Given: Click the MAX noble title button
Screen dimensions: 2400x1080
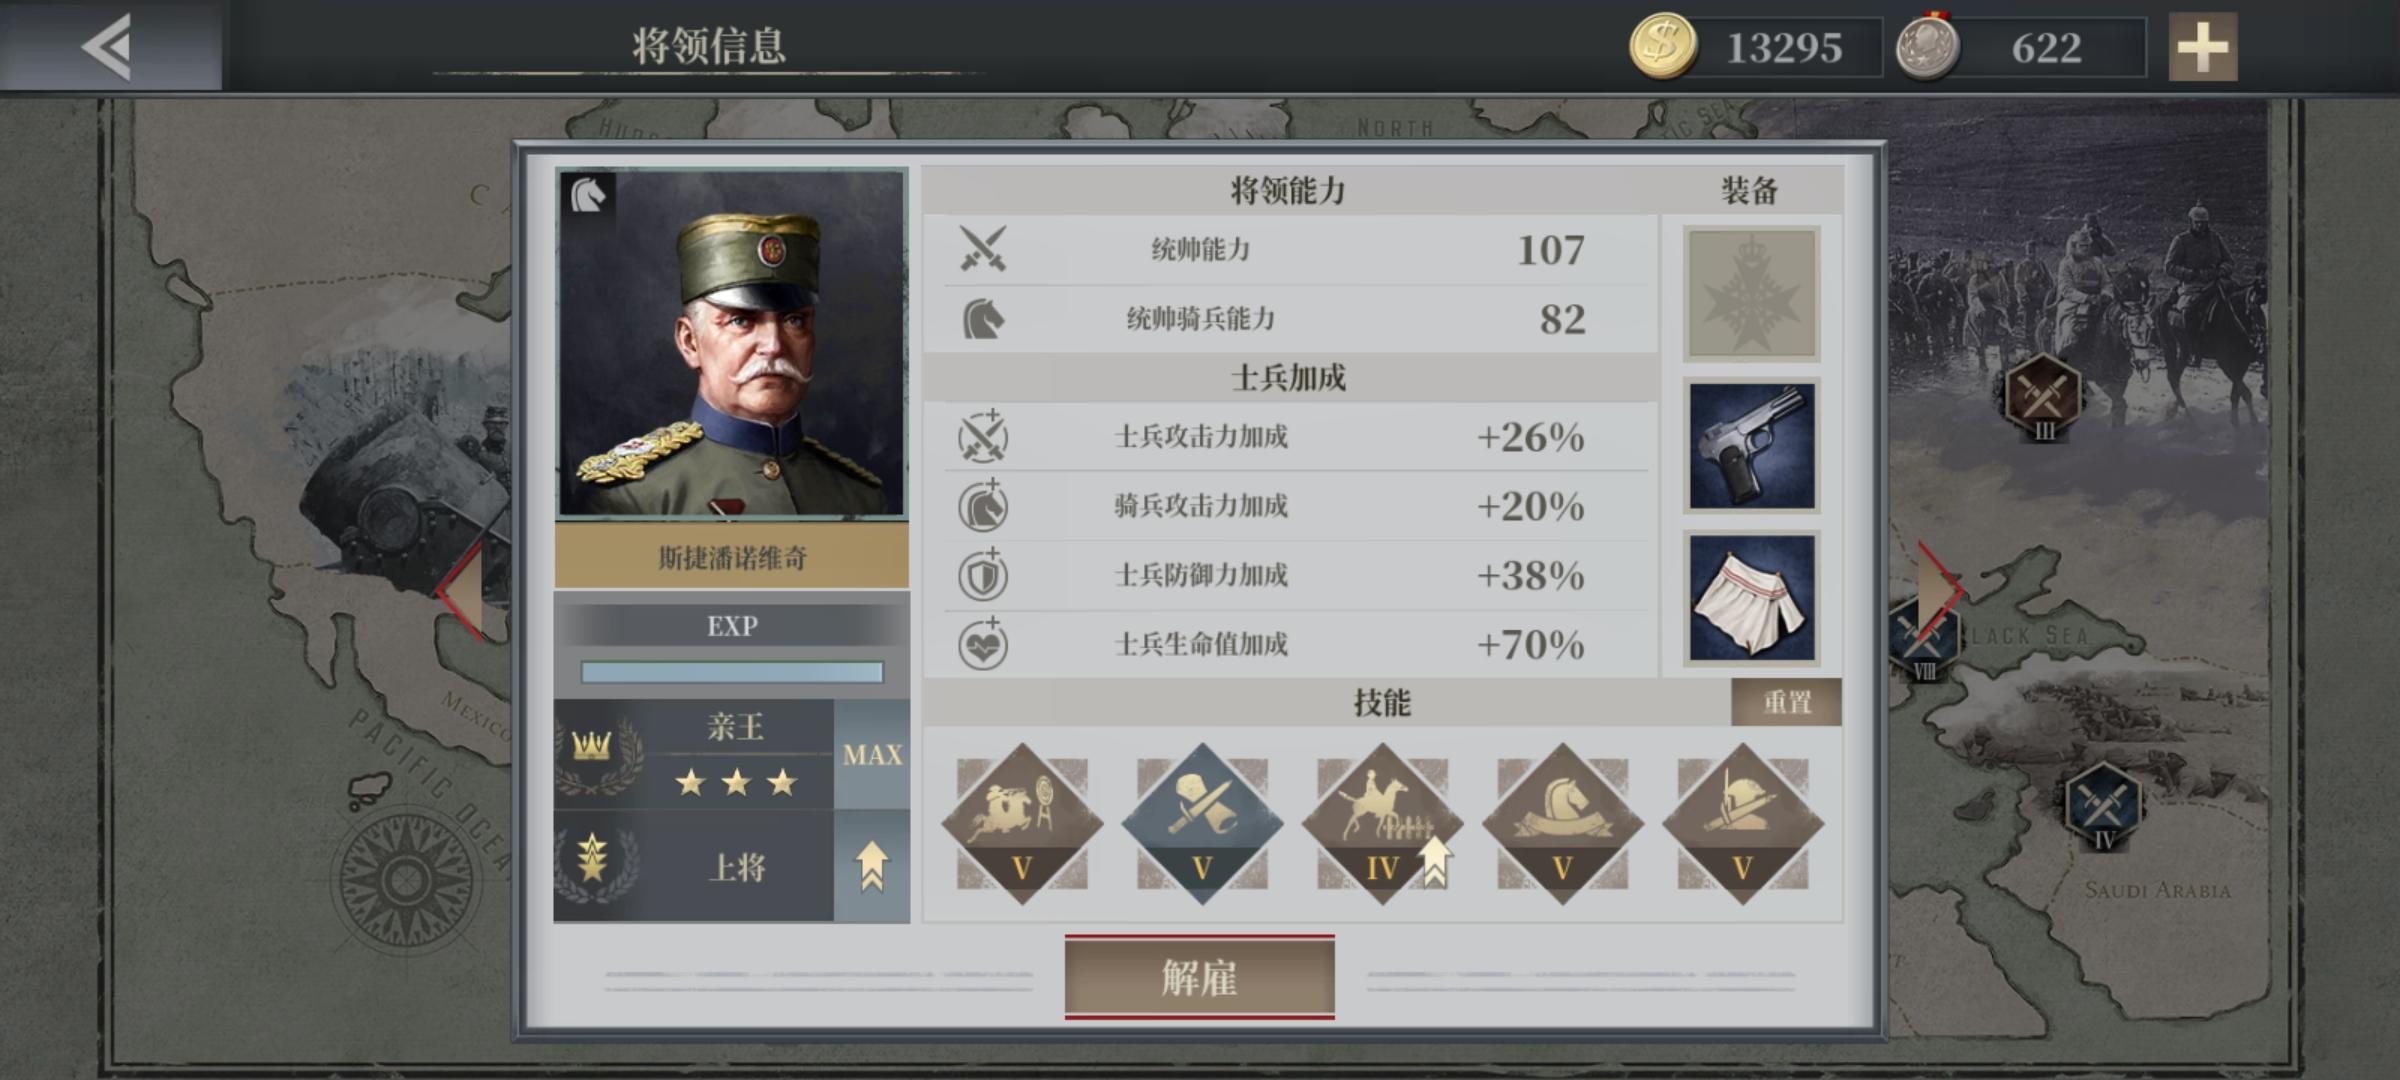Looking at the screenshot, I should (x=872, y=755).
